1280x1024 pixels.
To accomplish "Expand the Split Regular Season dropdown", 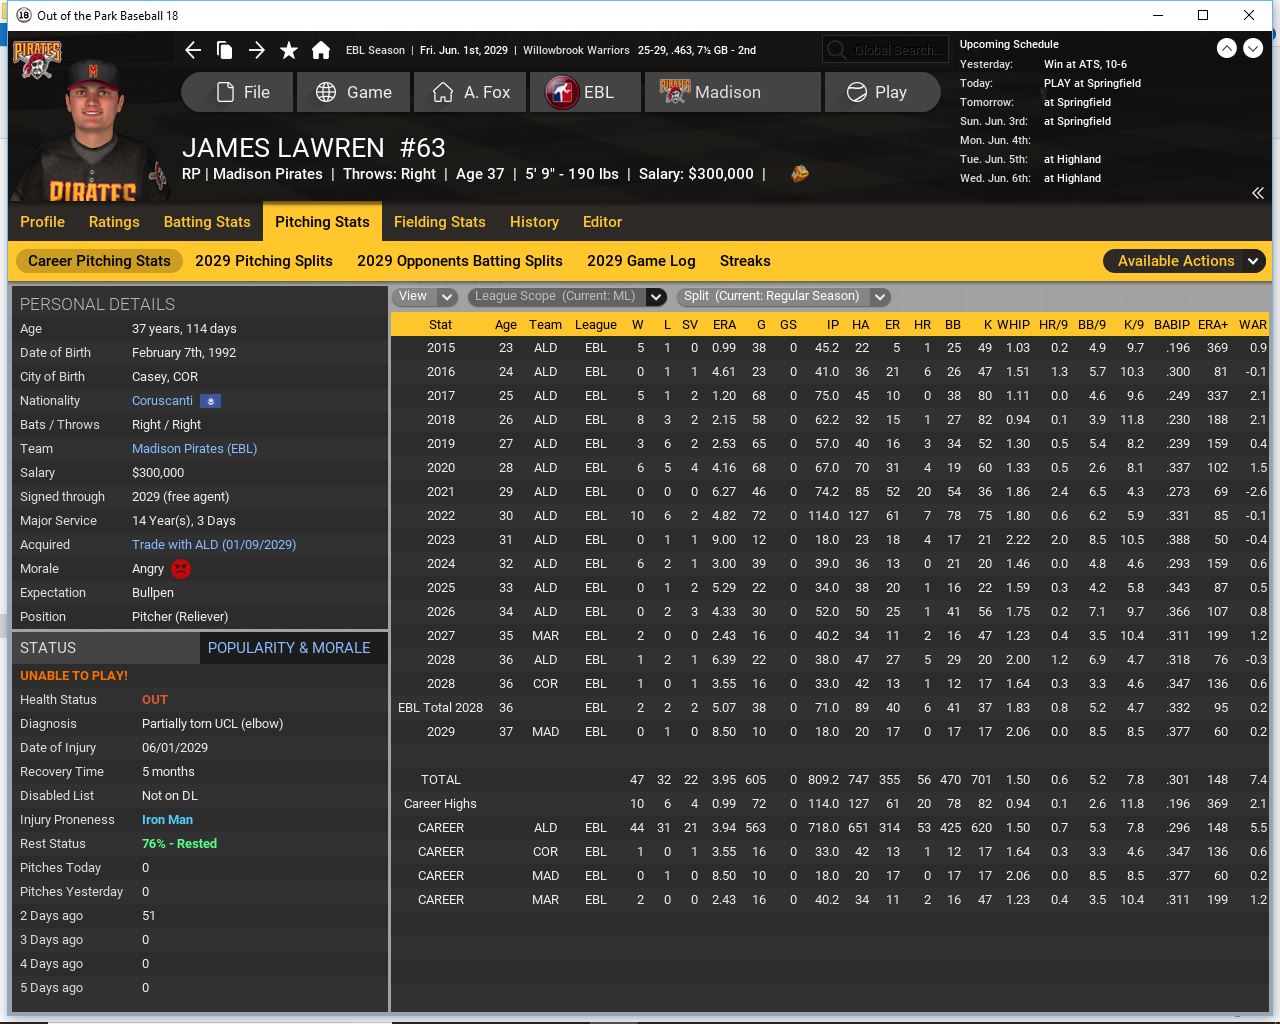I will pos(783,296).
